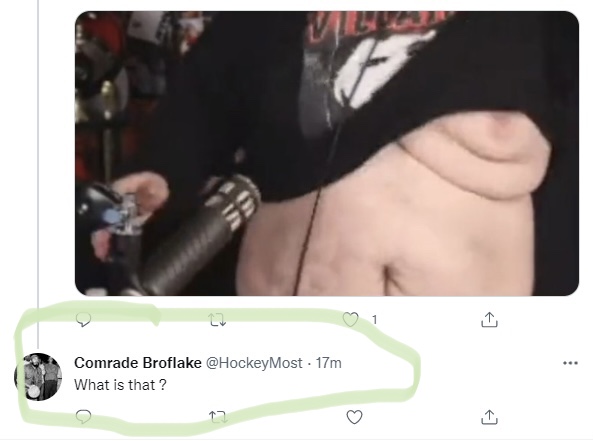Reply to Comrade Broflake's tweet
Screen dimensions: 593x441
pos(83,417)
